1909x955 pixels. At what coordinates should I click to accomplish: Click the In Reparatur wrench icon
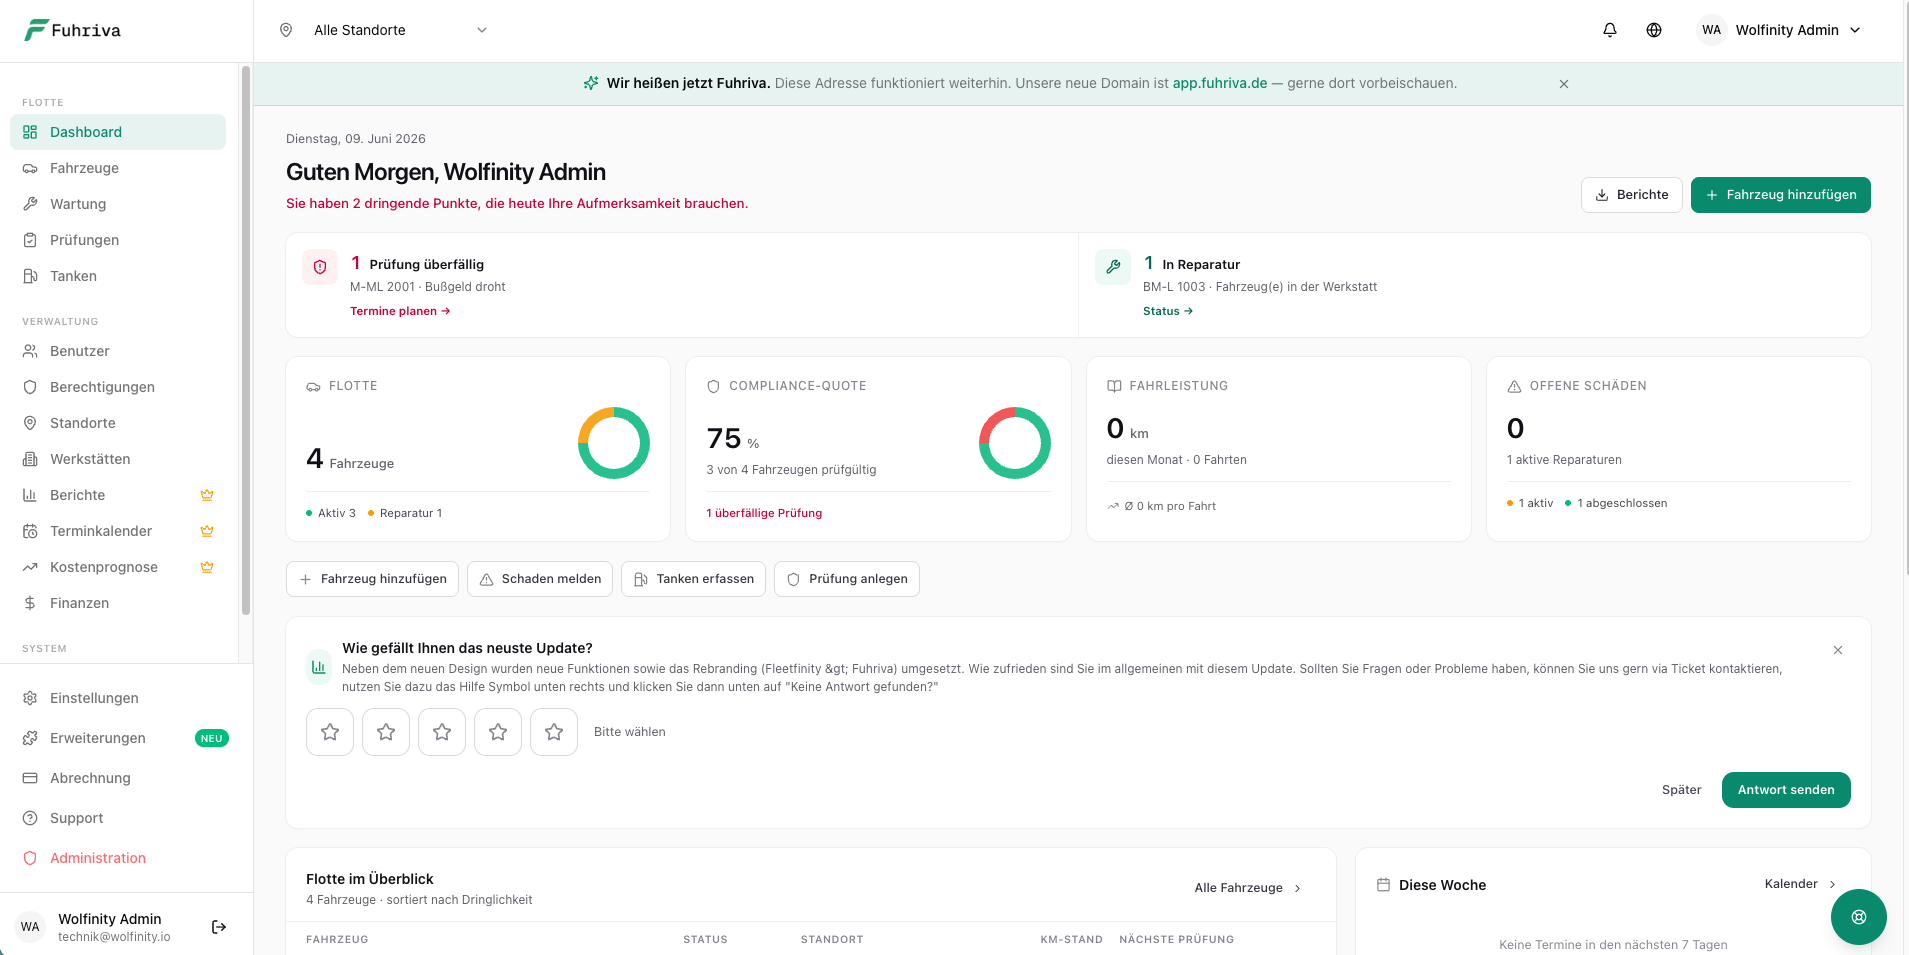[1113, 267]
